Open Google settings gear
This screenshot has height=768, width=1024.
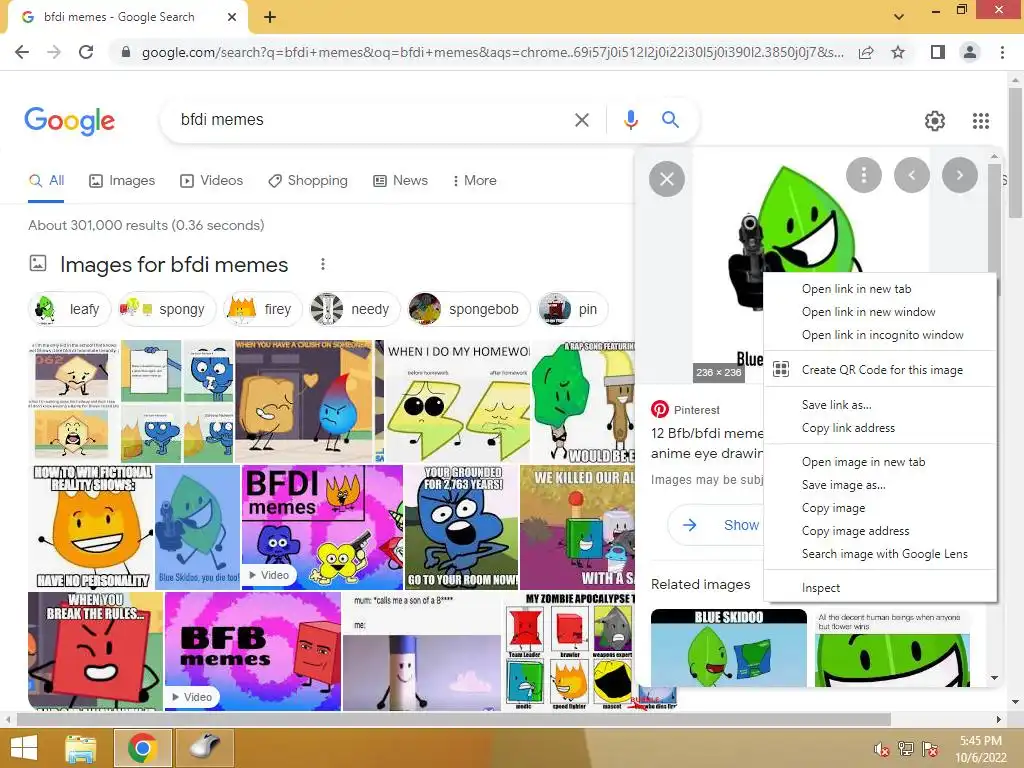click(x=935, y=121)
